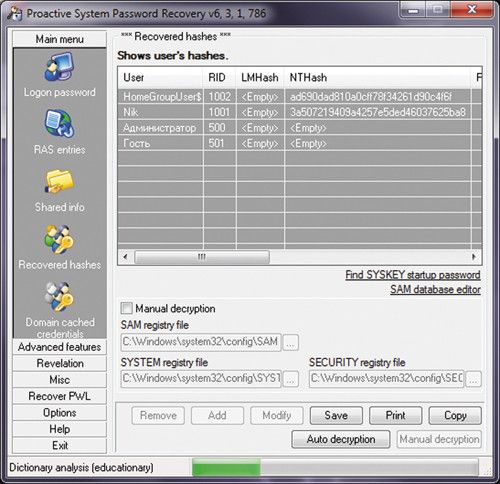This screenshot has height=484, width=500.
Task: Select the Recovered hashes icon
Action: (x=59, y=239)
